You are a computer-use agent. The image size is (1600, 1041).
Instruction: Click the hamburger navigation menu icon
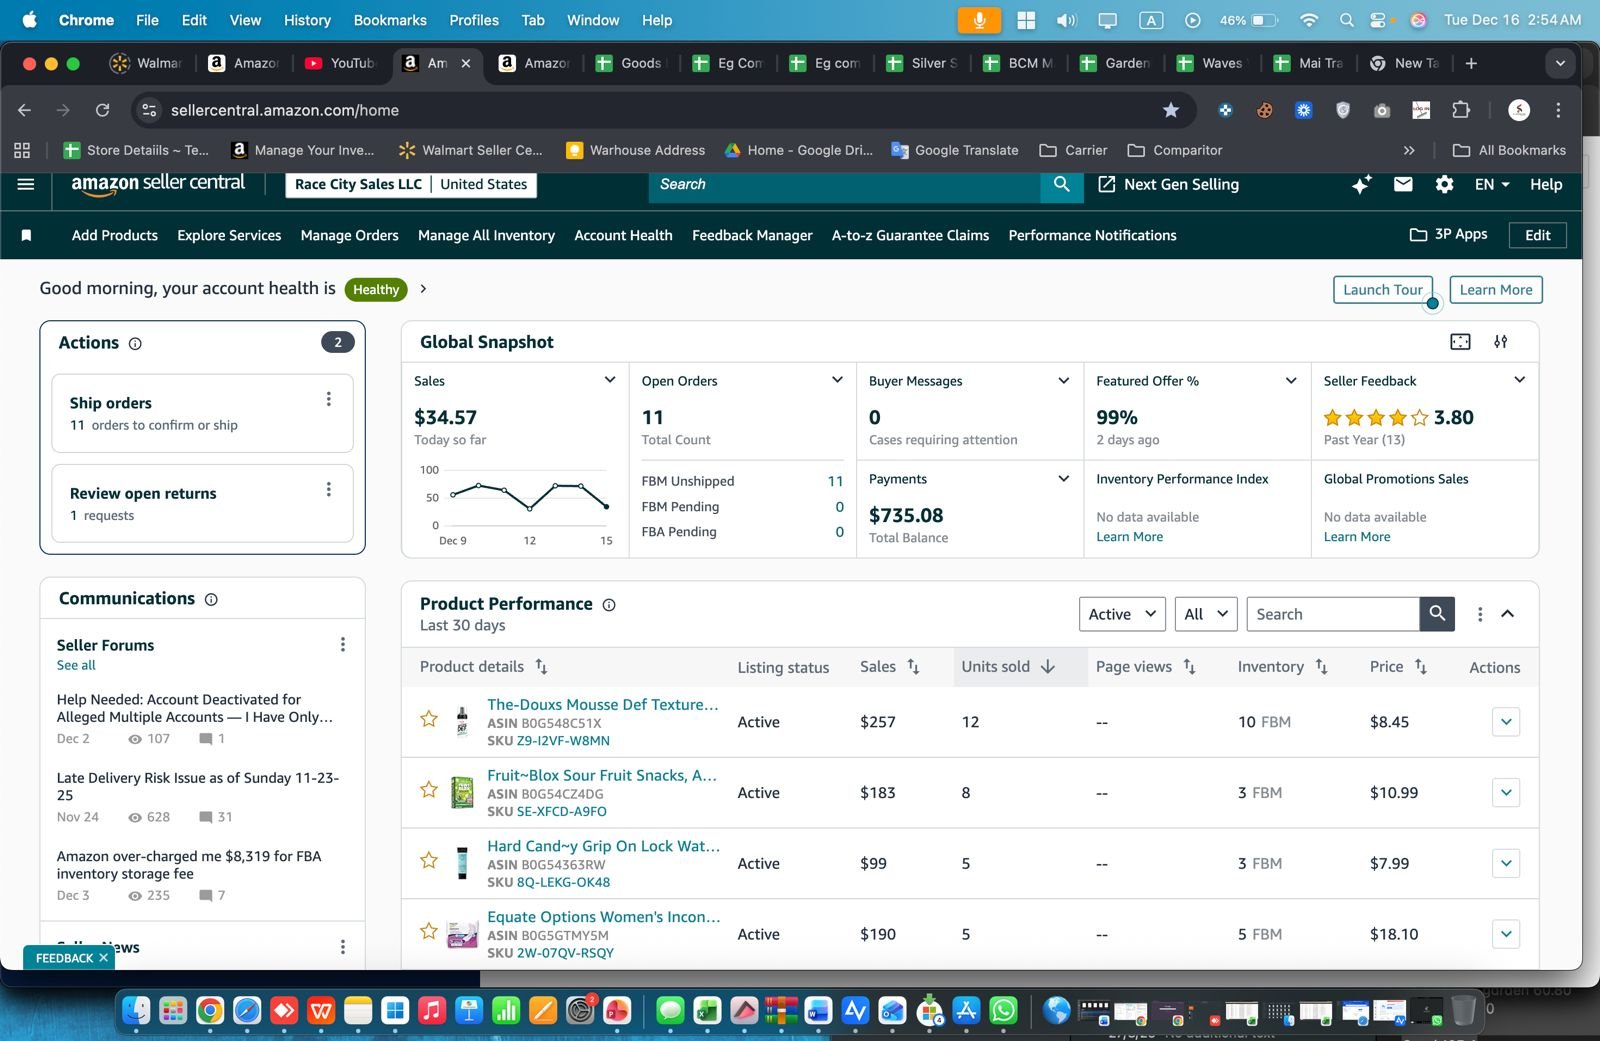(x=26, y=184)
